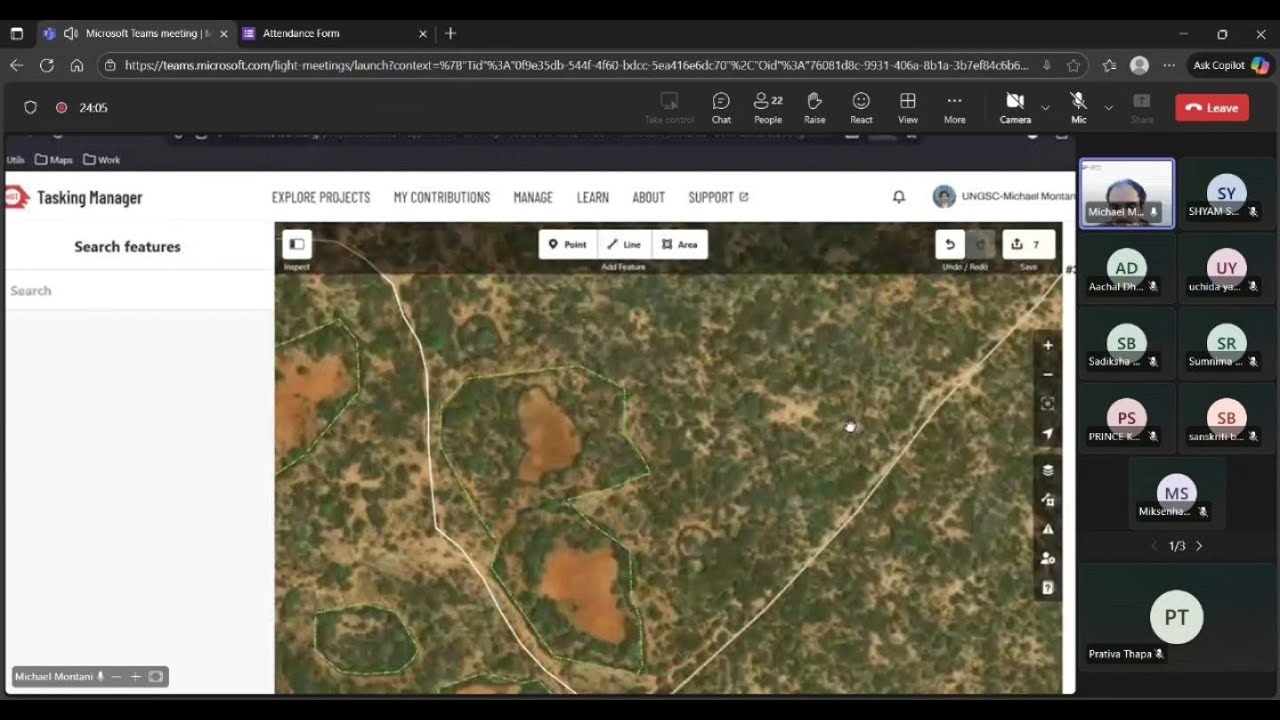This screenshot has width=1280, height=720.
Task: Open the Background layers settings panel
Action: (x=1048, y=470)
